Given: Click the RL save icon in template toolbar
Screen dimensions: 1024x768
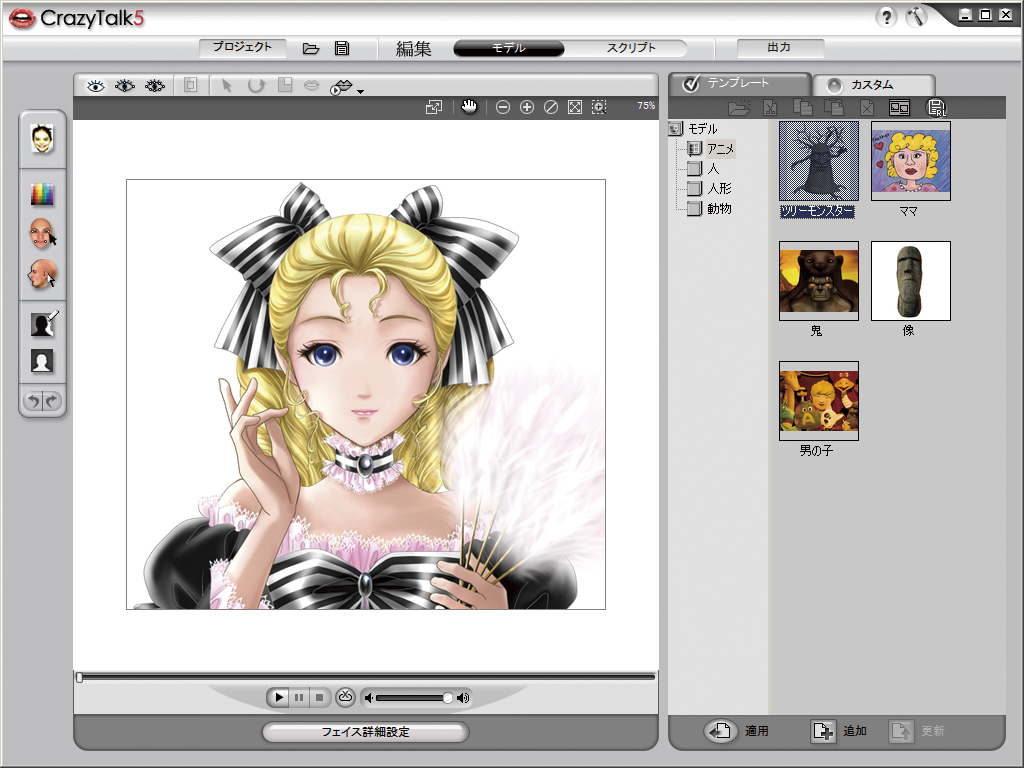Looking at the screenshot, I should 936,108.
